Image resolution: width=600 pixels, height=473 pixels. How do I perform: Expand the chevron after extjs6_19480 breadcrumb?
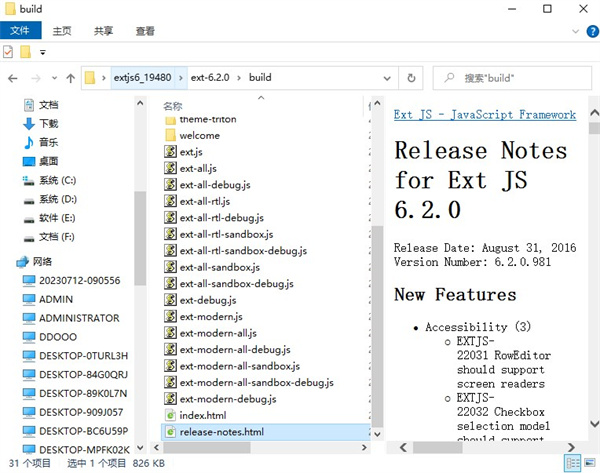(x=181, y=78)
